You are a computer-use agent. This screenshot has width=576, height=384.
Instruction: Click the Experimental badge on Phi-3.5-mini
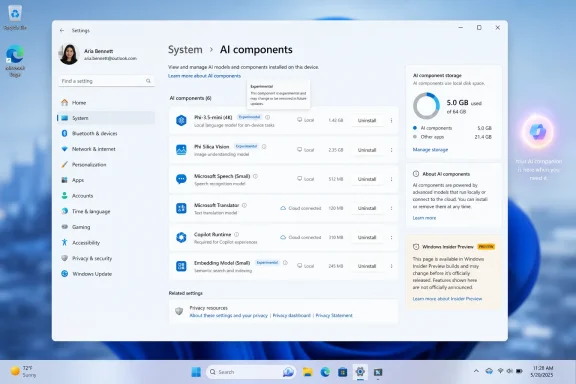coord(249,117)
